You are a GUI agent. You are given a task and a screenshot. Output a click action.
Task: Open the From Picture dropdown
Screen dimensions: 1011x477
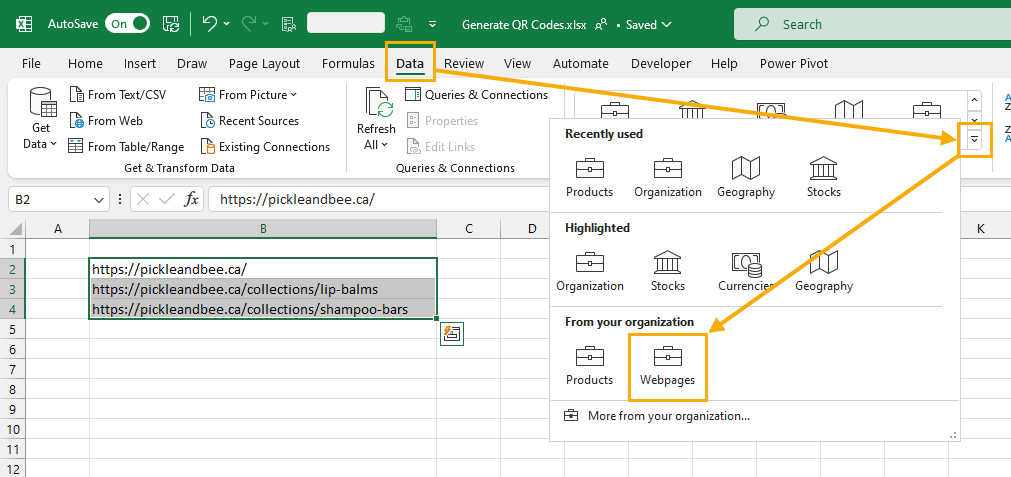(x=248, y=95)
